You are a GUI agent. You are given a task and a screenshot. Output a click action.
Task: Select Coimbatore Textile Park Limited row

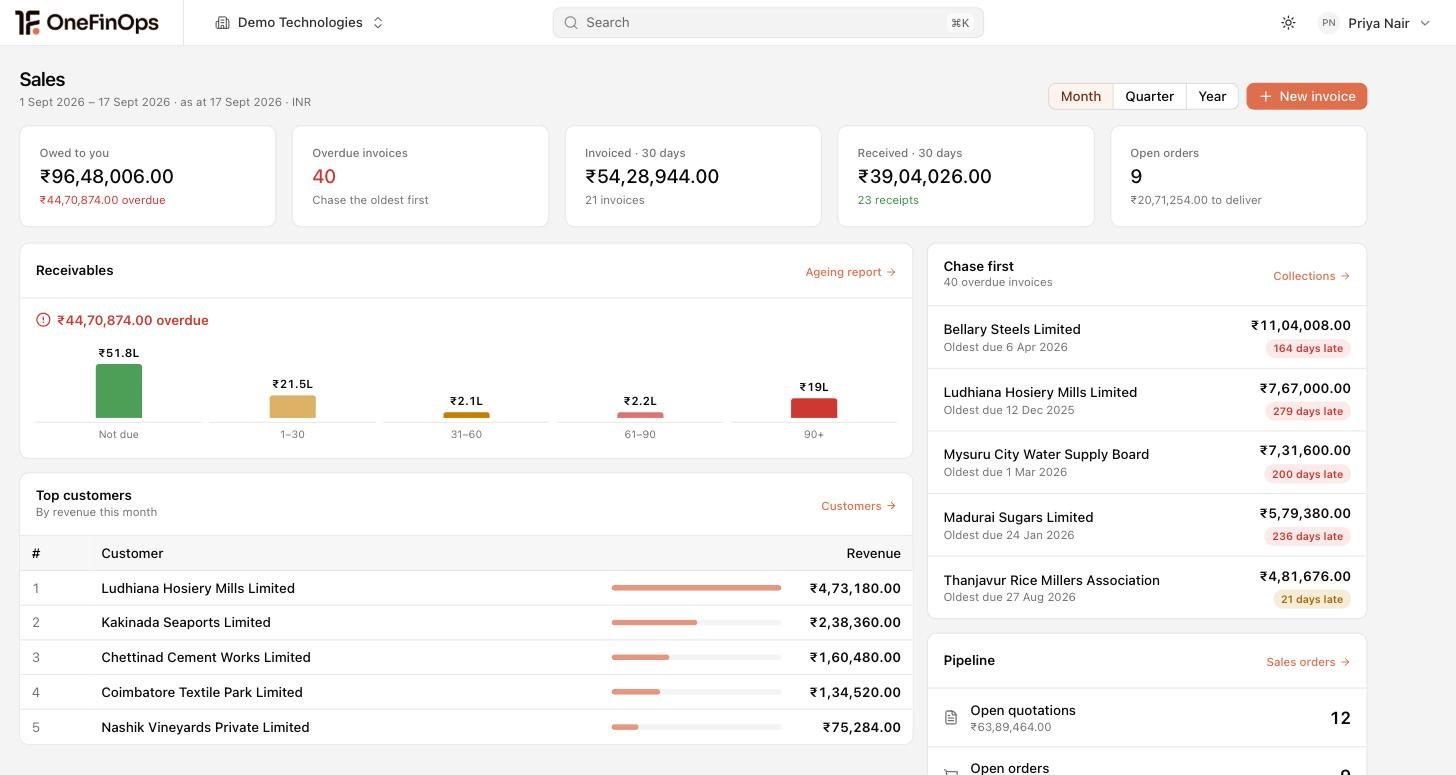click(466, 693)
